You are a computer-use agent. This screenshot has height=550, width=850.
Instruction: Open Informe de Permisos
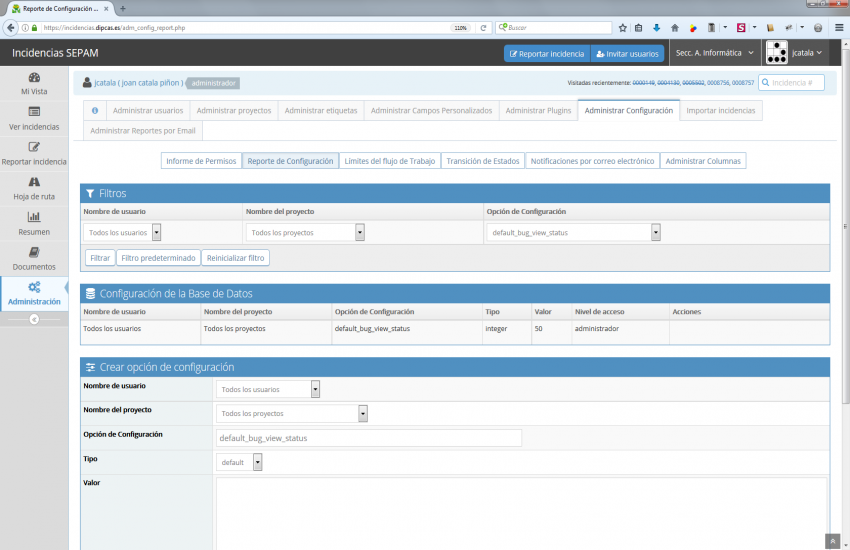(x=201, y=161)
